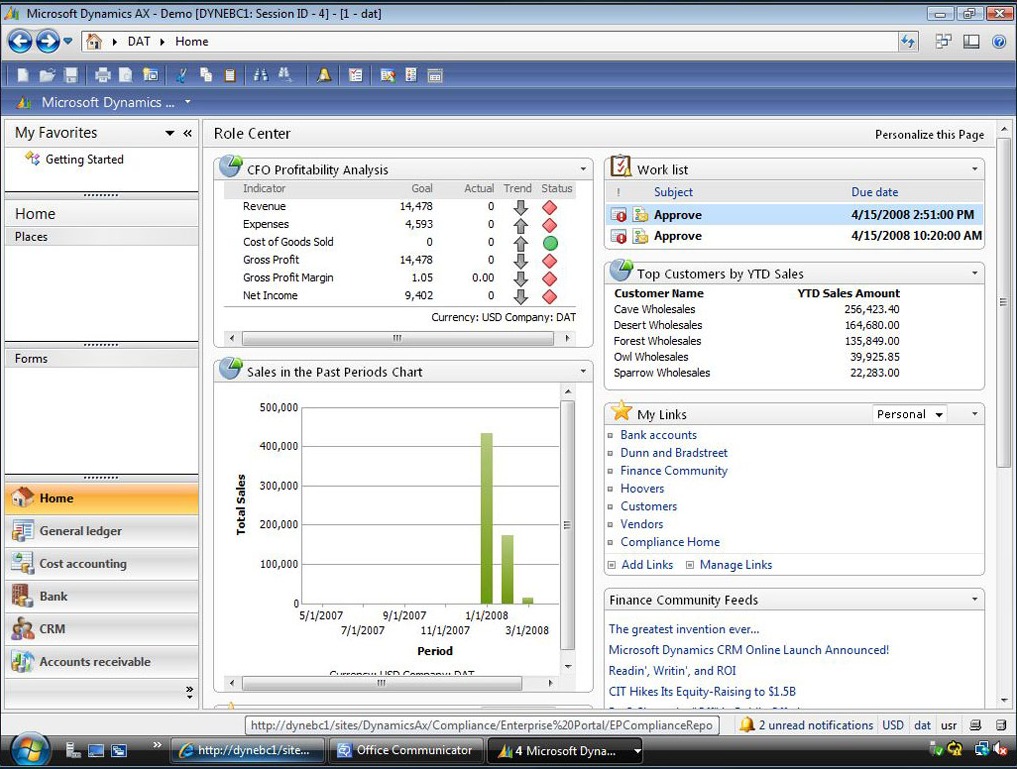Open the Microsoft Dynamics menu dropdown arrow
The width and height of the screenshot is (1017, 769).
[x=187, y=102]
